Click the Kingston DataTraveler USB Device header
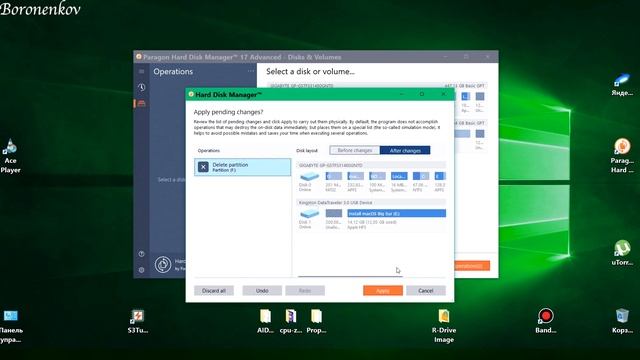 click(x=371, y=202)
